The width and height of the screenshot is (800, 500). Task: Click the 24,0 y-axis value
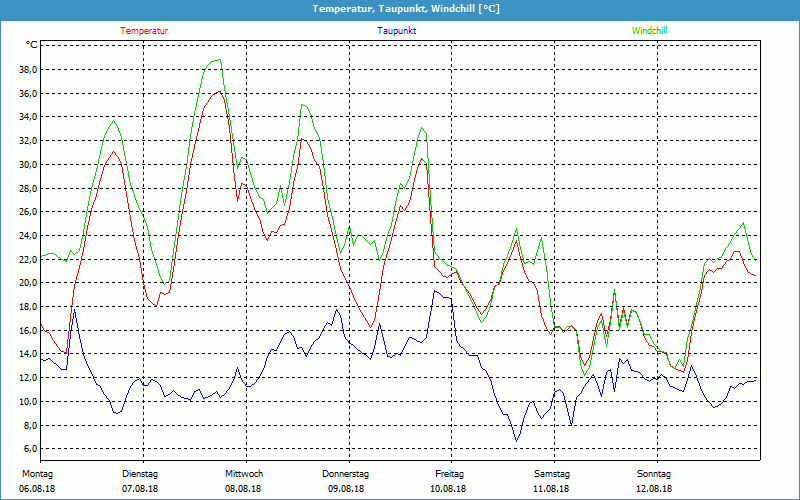28,236
